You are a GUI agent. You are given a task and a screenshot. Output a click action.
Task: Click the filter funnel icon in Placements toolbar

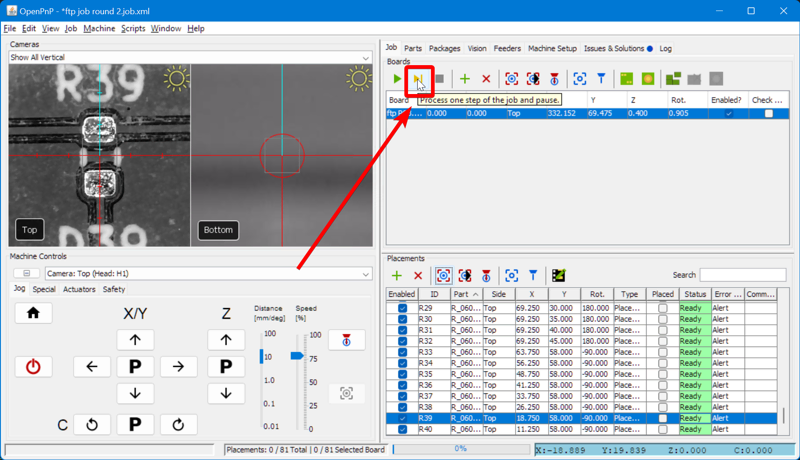pyautogui.click(x=533, y=275)
